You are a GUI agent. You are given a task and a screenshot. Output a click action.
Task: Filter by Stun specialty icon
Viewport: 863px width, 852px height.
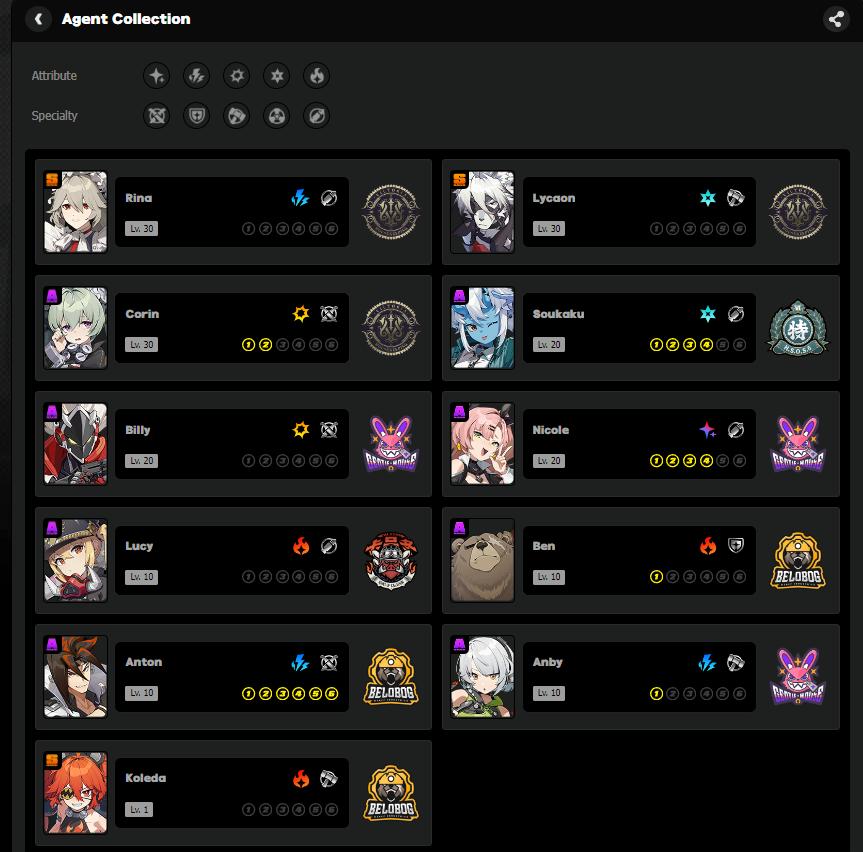[x=237, y=116]
